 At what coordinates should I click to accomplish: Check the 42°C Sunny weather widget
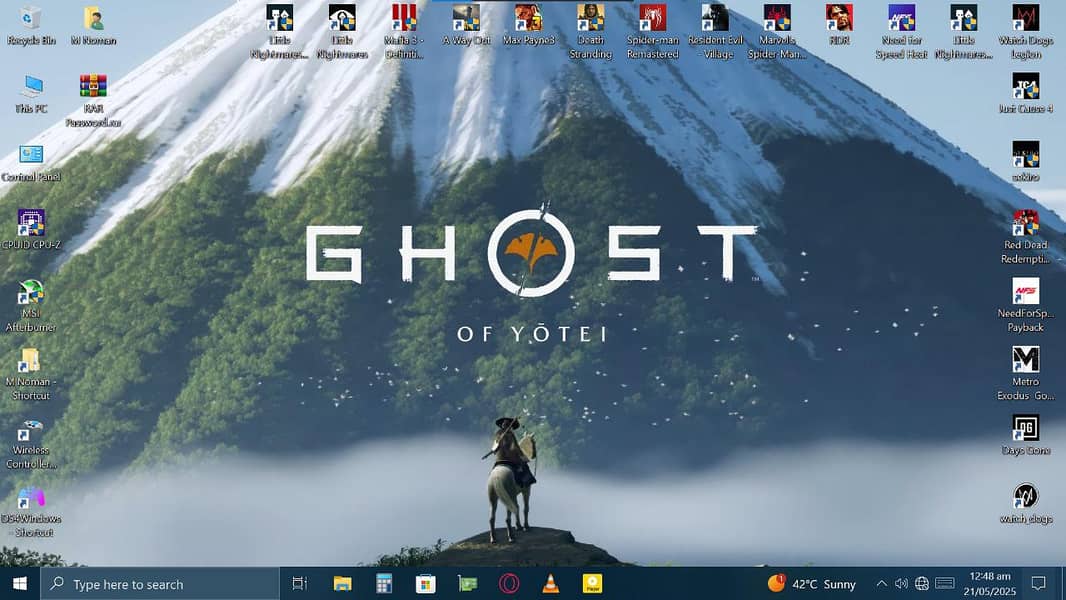coord(810,583)
